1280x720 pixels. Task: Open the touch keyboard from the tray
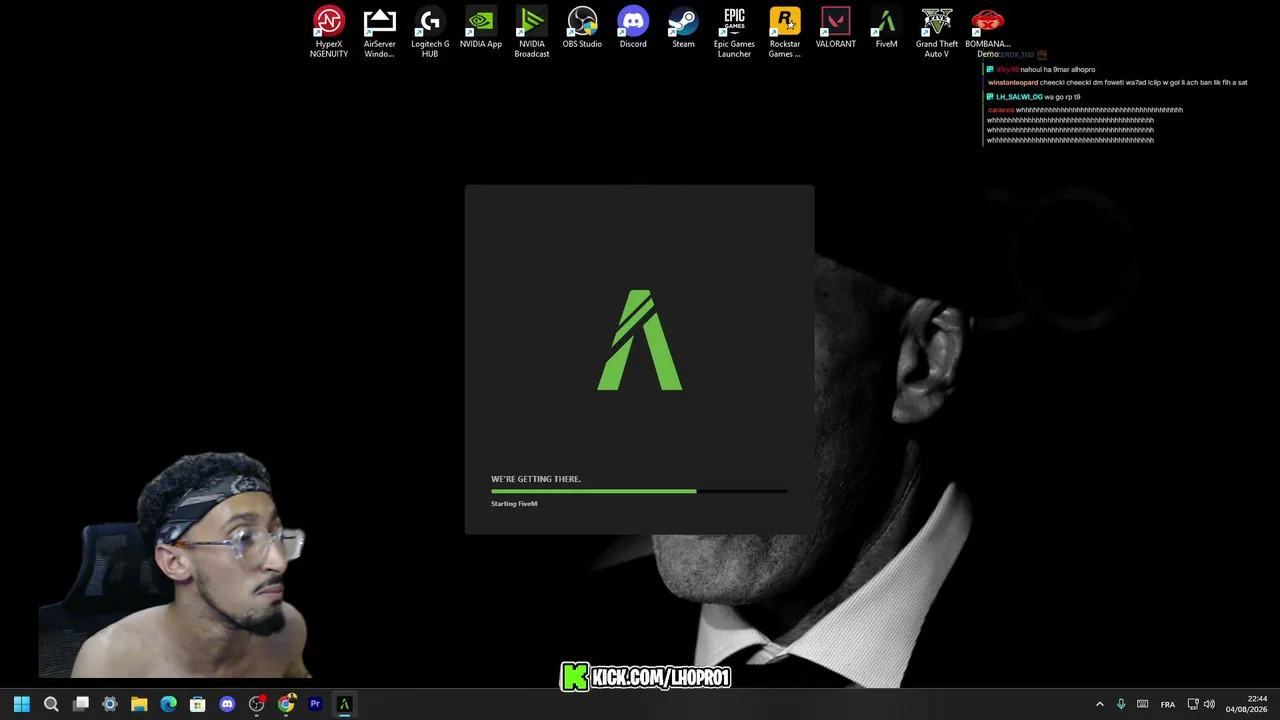pos(1143,704)
